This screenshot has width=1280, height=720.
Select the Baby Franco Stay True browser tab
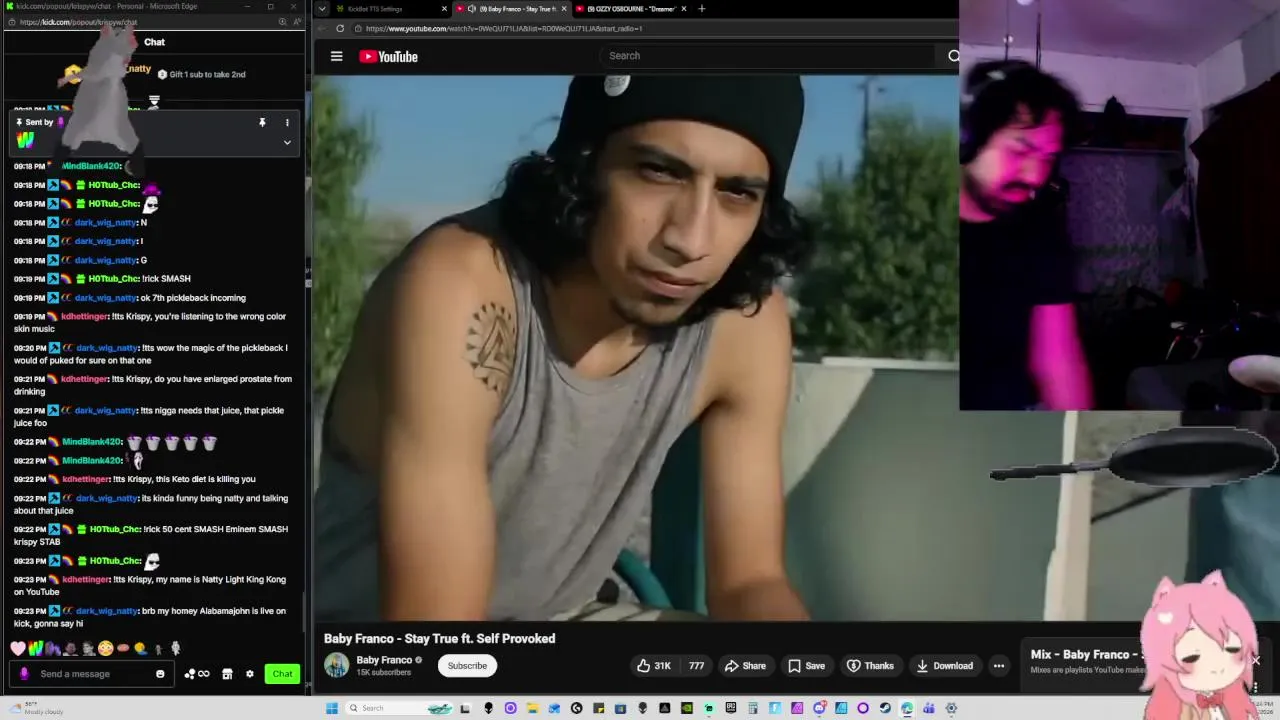point(510,9)
